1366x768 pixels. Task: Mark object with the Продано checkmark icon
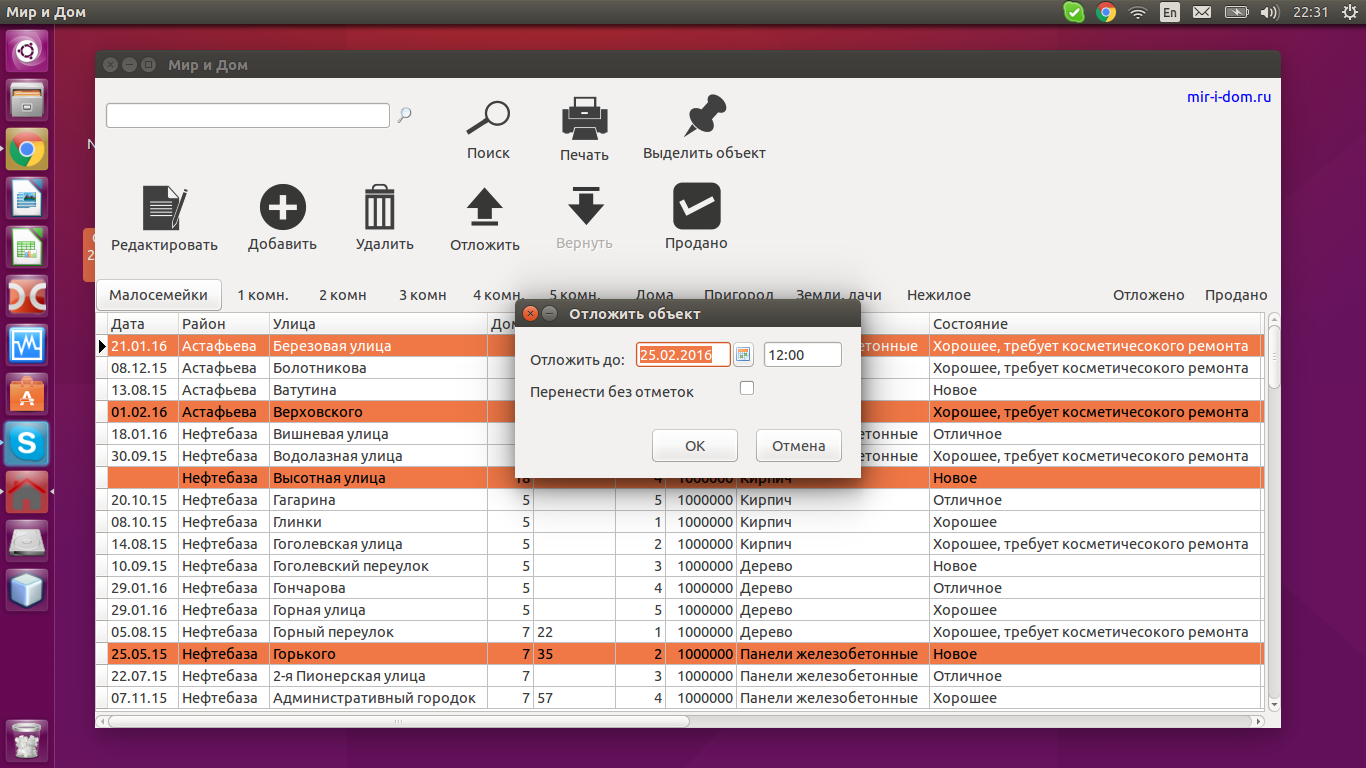coord(696,206)
